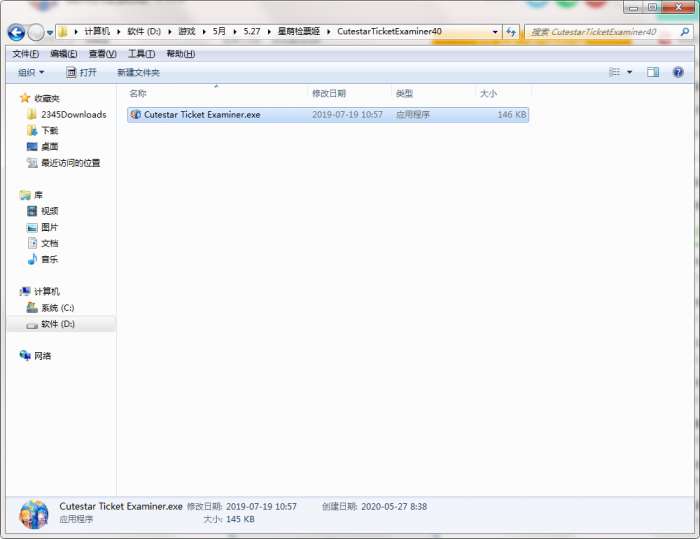Open 视频 library

50,211
